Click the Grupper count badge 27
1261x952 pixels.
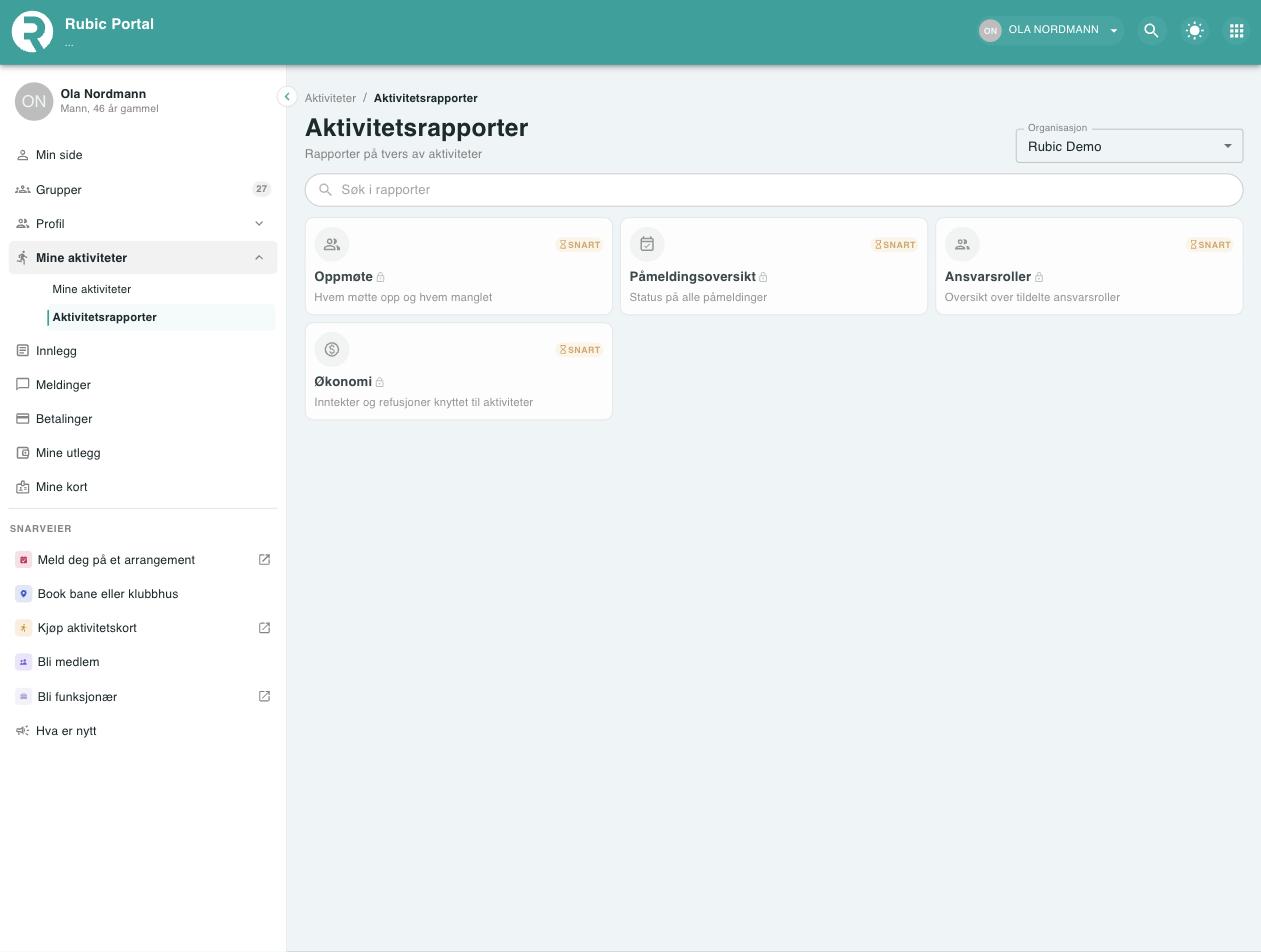pos(261,189)
